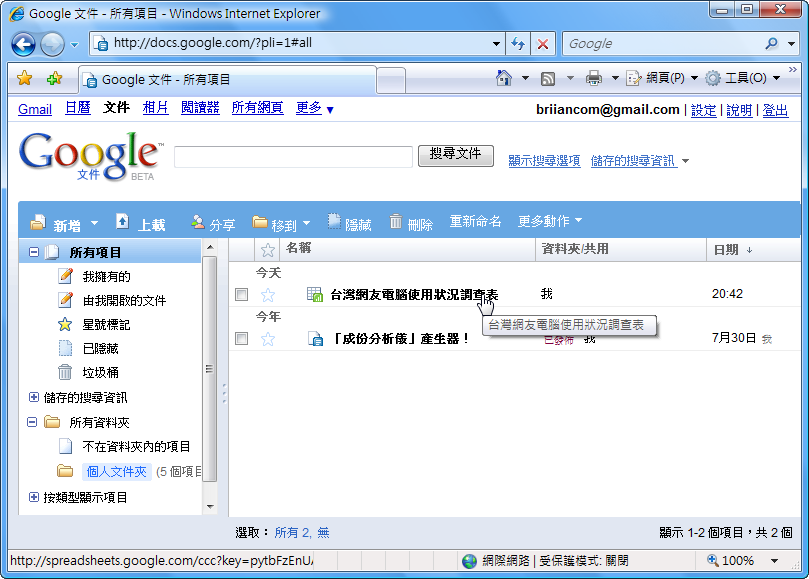Click the 刪除 trash can icon

point(395,221)
